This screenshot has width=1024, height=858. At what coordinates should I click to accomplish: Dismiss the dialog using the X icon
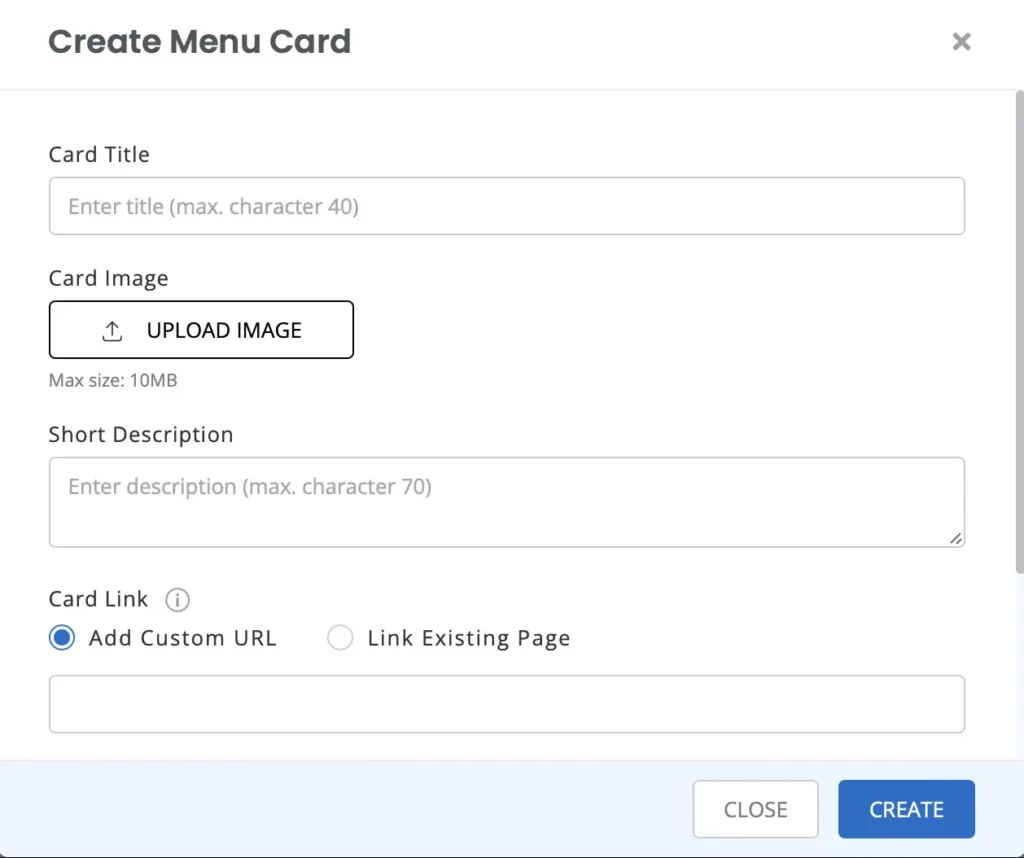961,41
